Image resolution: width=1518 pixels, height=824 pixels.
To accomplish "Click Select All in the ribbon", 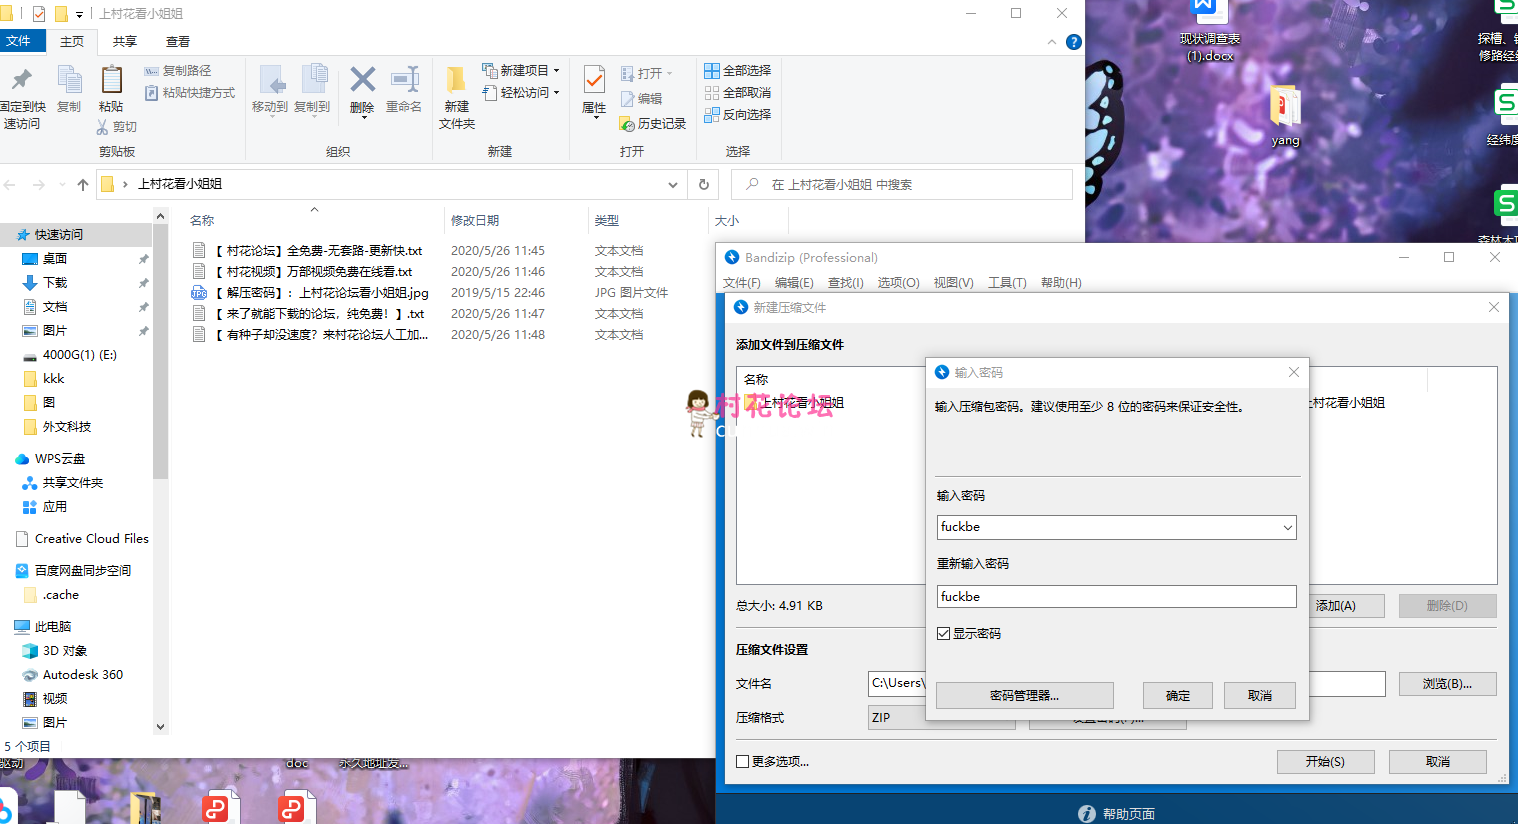I will coord(738,71).
